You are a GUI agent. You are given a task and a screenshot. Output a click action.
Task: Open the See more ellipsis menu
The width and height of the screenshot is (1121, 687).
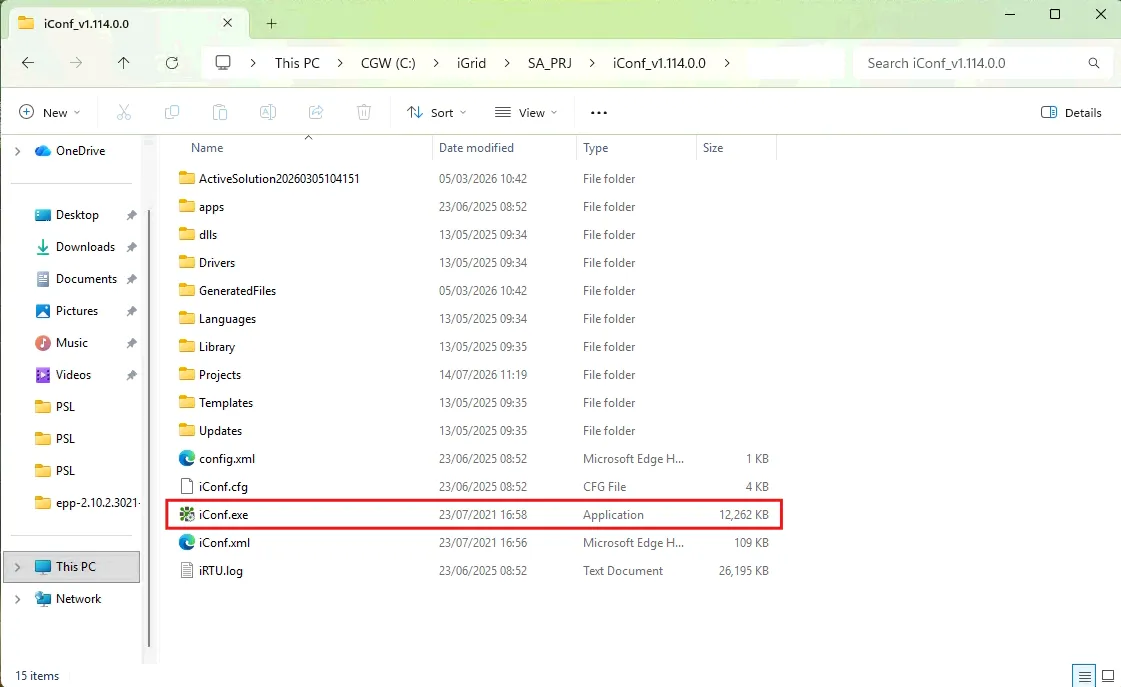click(599, 112)
